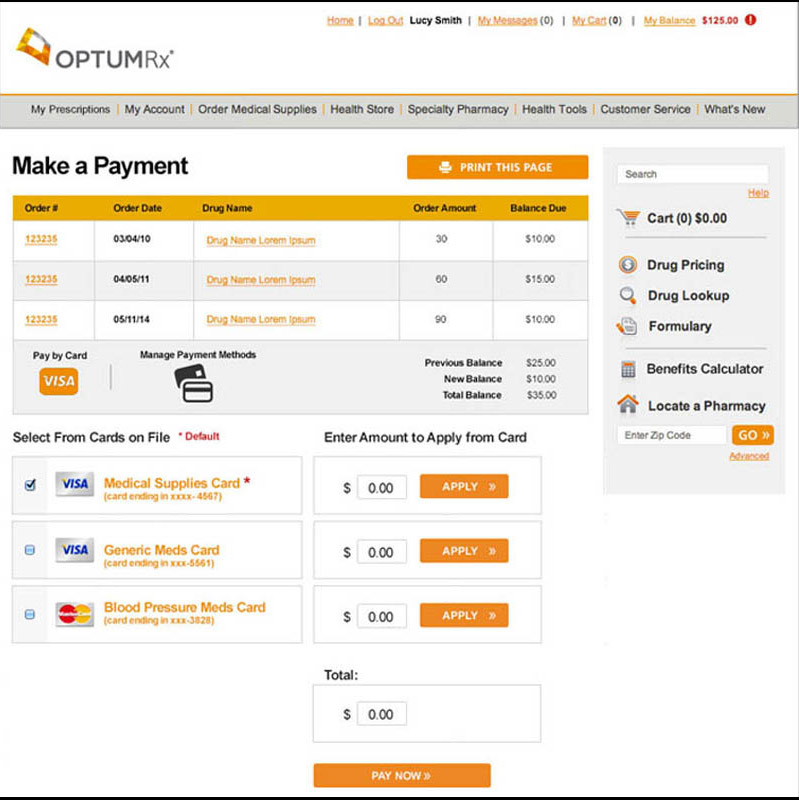Click the red balance alert icon
Screen dimensions: 799x800
click(x=751, y=20)
